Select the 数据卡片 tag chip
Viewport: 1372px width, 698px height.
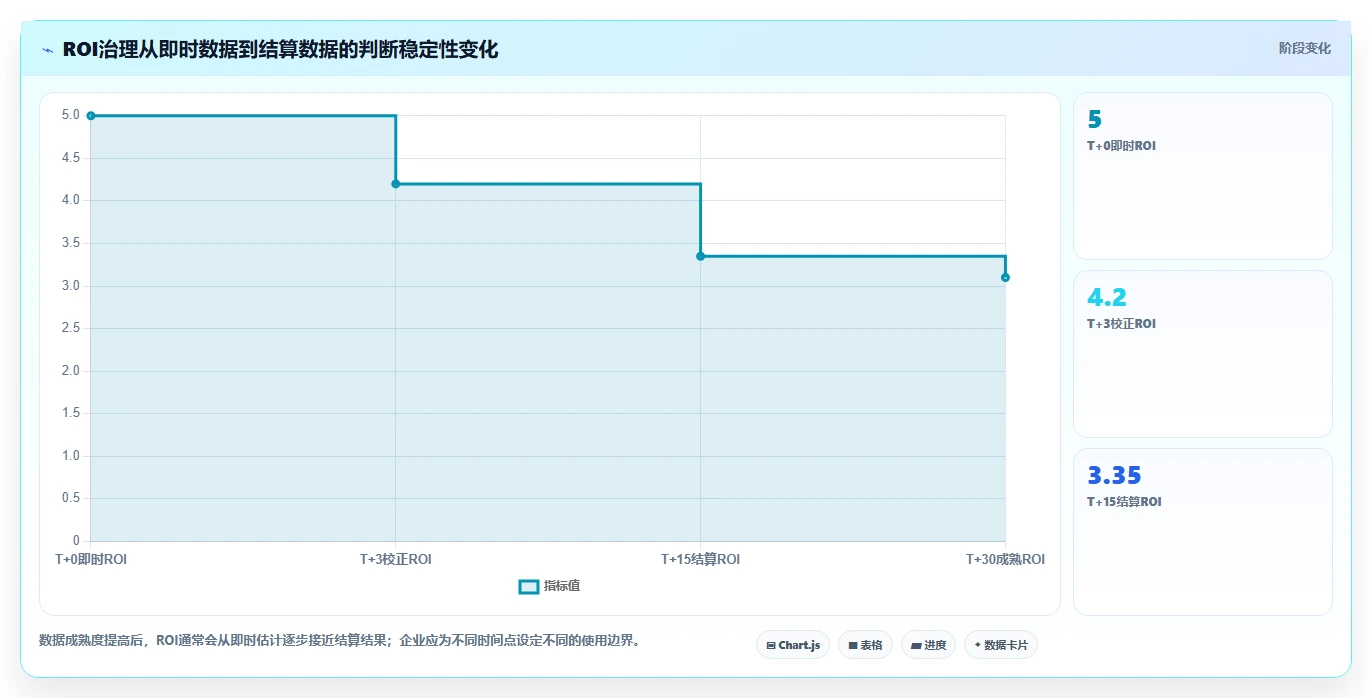click(1000, 645)
